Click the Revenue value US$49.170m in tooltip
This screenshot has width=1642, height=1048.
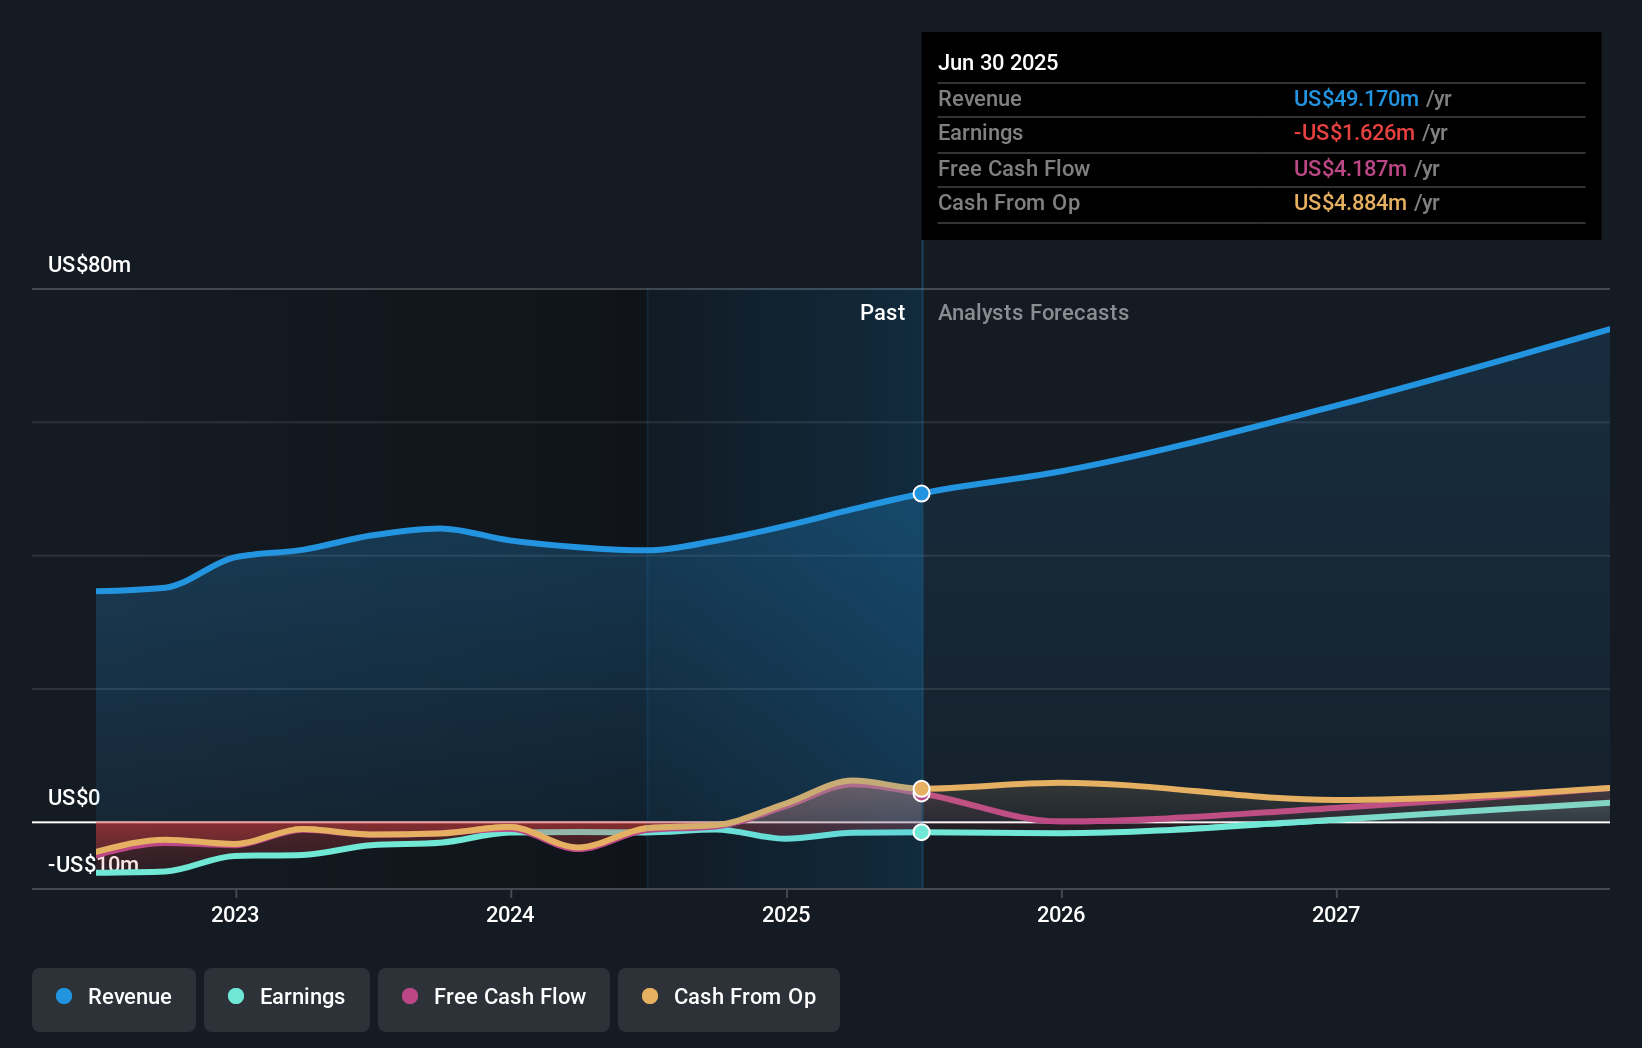1357,98
